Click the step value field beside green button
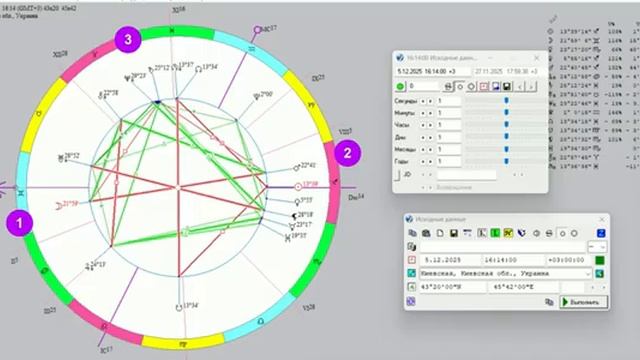This screenshot has height=360, width=640. tap(424, 86)
